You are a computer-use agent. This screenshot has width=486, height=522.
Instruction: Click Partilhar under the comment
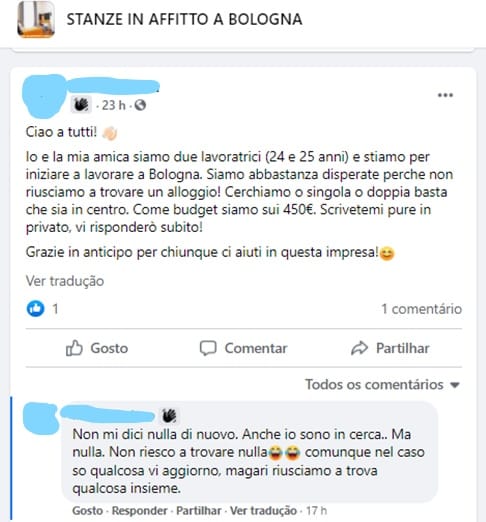199,511
